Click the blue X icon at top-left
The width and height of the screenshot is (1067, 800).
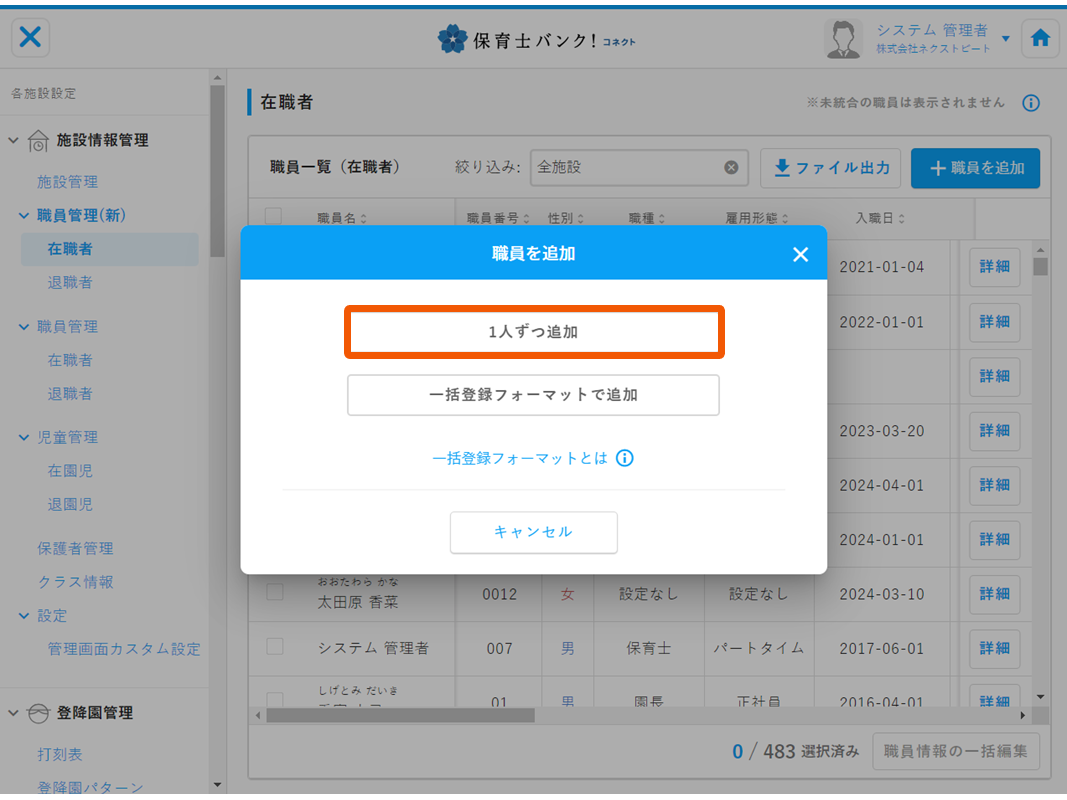click(x=31, y=38)
